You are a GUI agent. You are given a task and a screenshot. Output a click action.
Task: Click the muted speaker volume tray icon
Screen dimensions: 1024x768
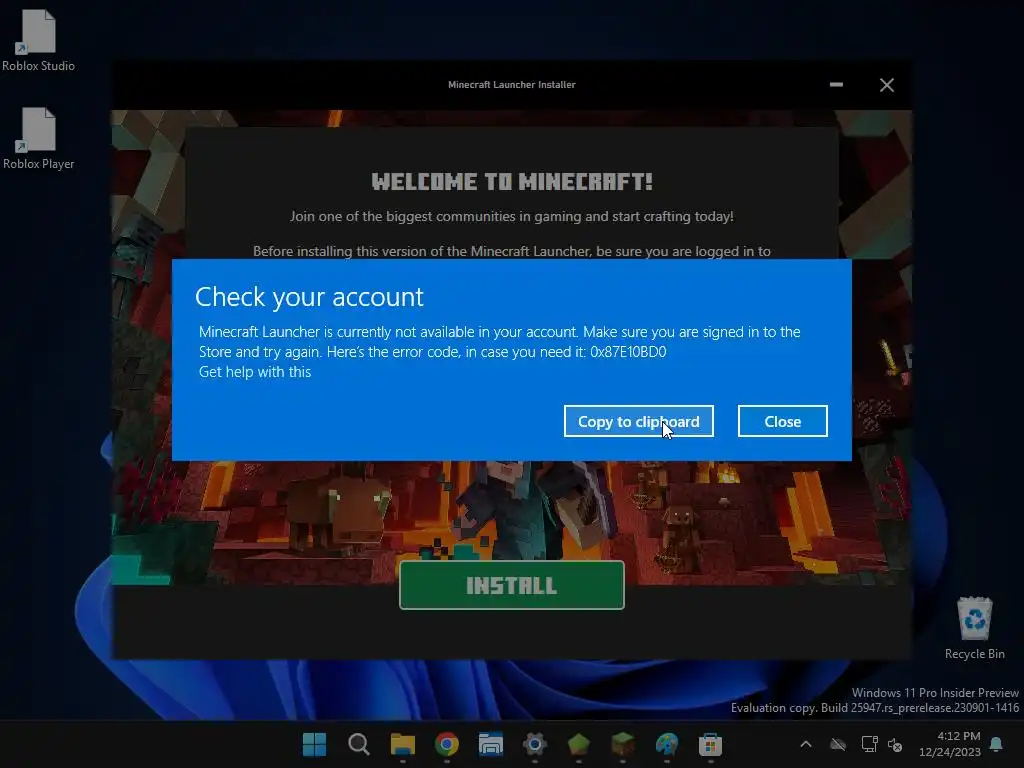[895, 744]
